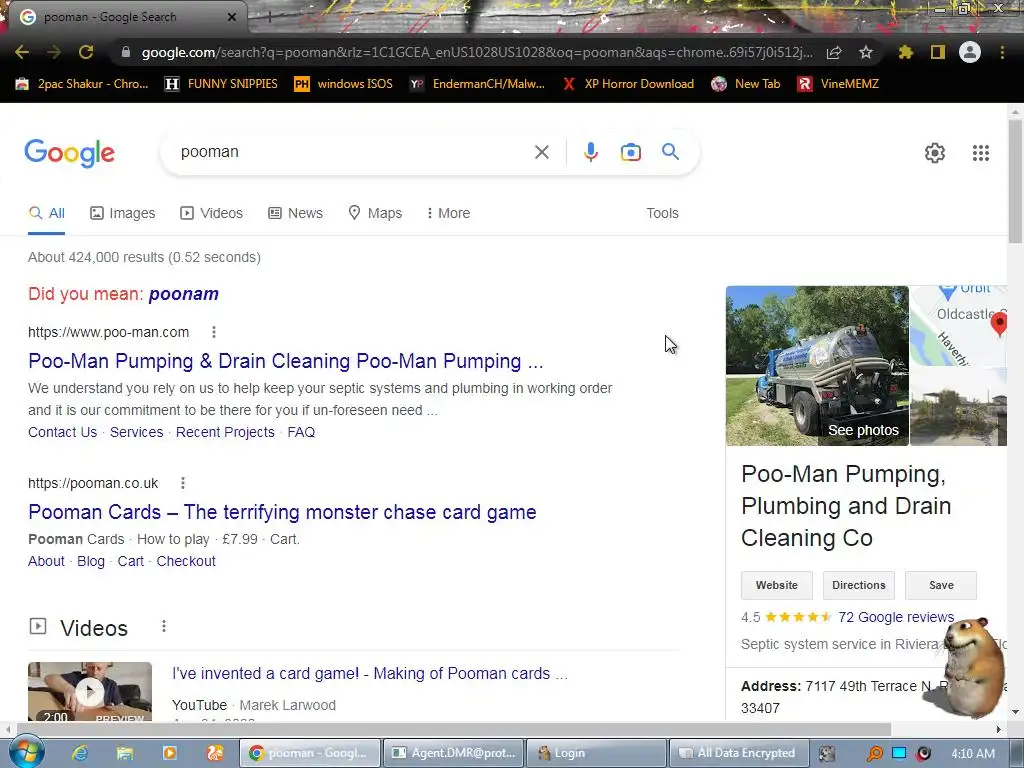Go back with the browser back arrow
This screenshot has width=1024, height=768.
(x=22, y=52)
